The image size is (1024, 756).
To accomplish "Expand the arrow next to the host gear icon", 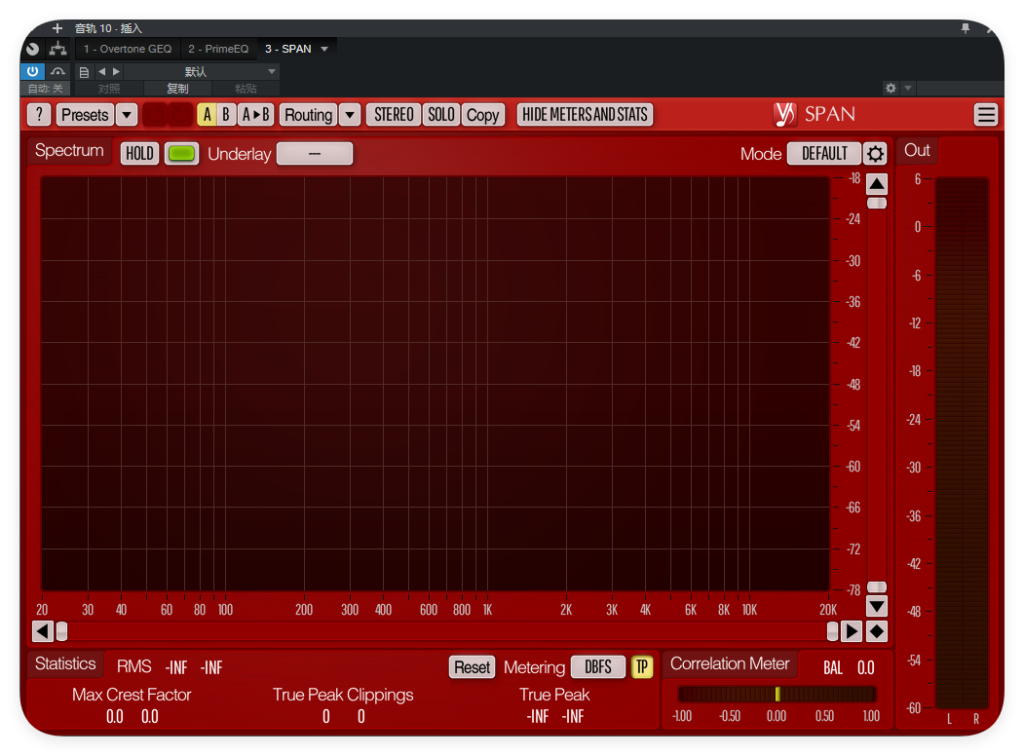I will [908, 87].
